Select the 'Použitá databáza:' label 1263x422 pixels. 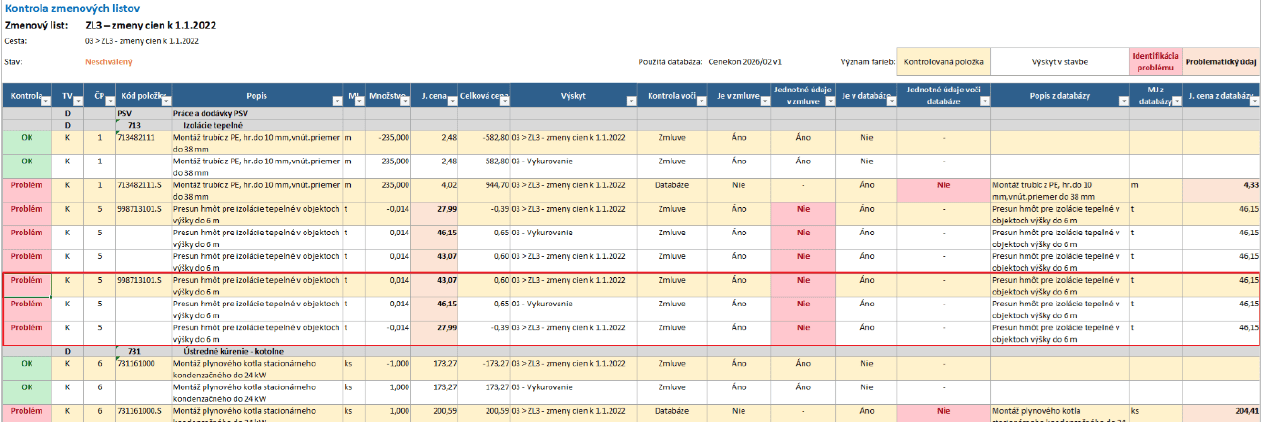670,62
